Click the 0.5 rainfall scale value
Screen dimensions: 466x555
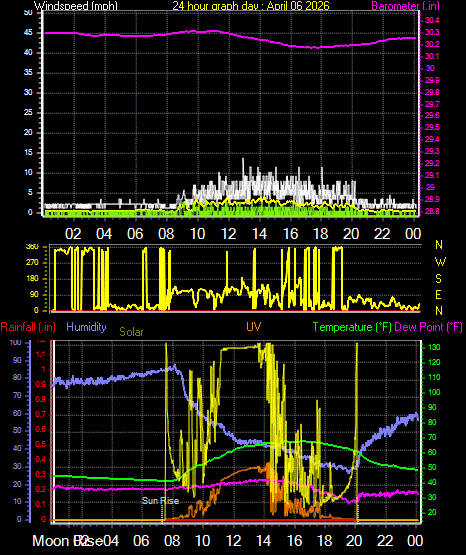click(x=41, y=444)
